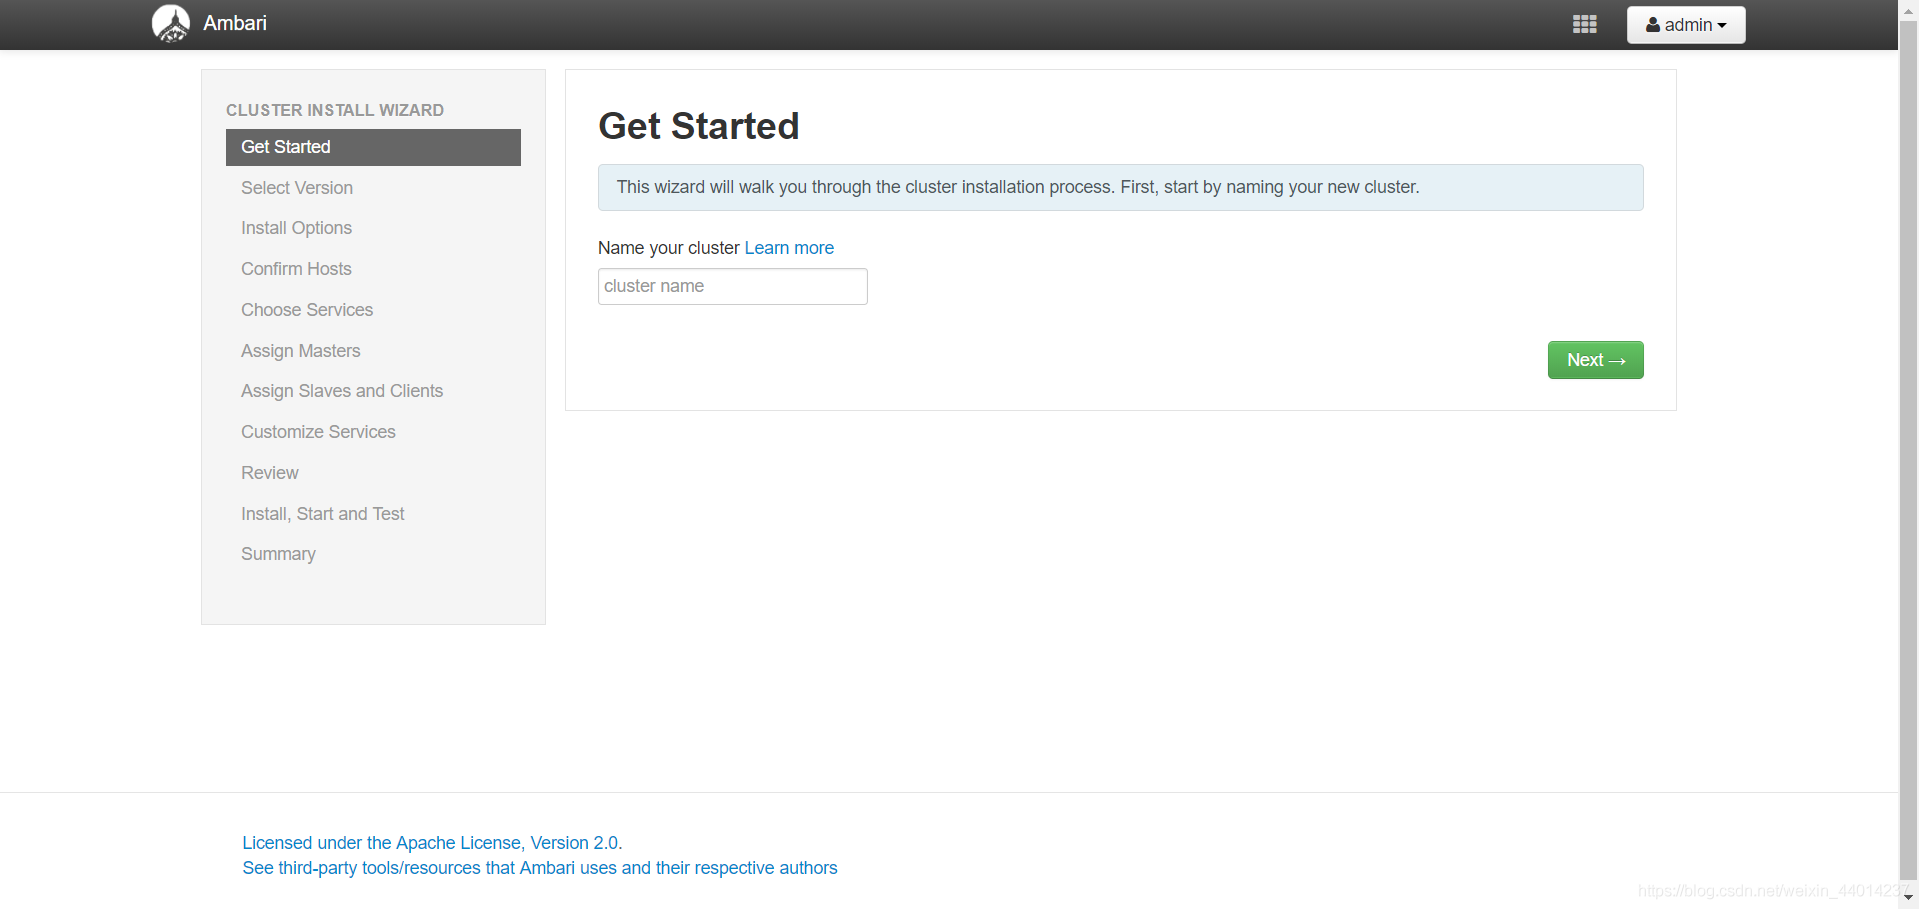Click the Get Started heading text
Viewport: 1919px width, 909px height.
pyautogui.click(x=699, y=126)
